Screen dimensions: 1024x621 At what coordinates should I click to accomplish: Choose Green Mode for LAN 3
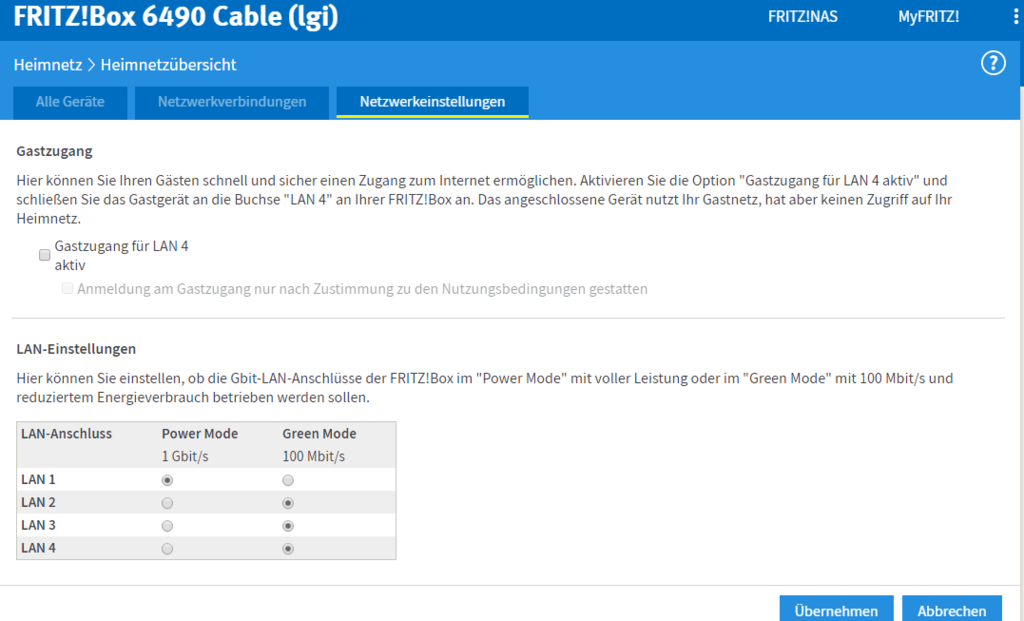[x=288, y=526]
